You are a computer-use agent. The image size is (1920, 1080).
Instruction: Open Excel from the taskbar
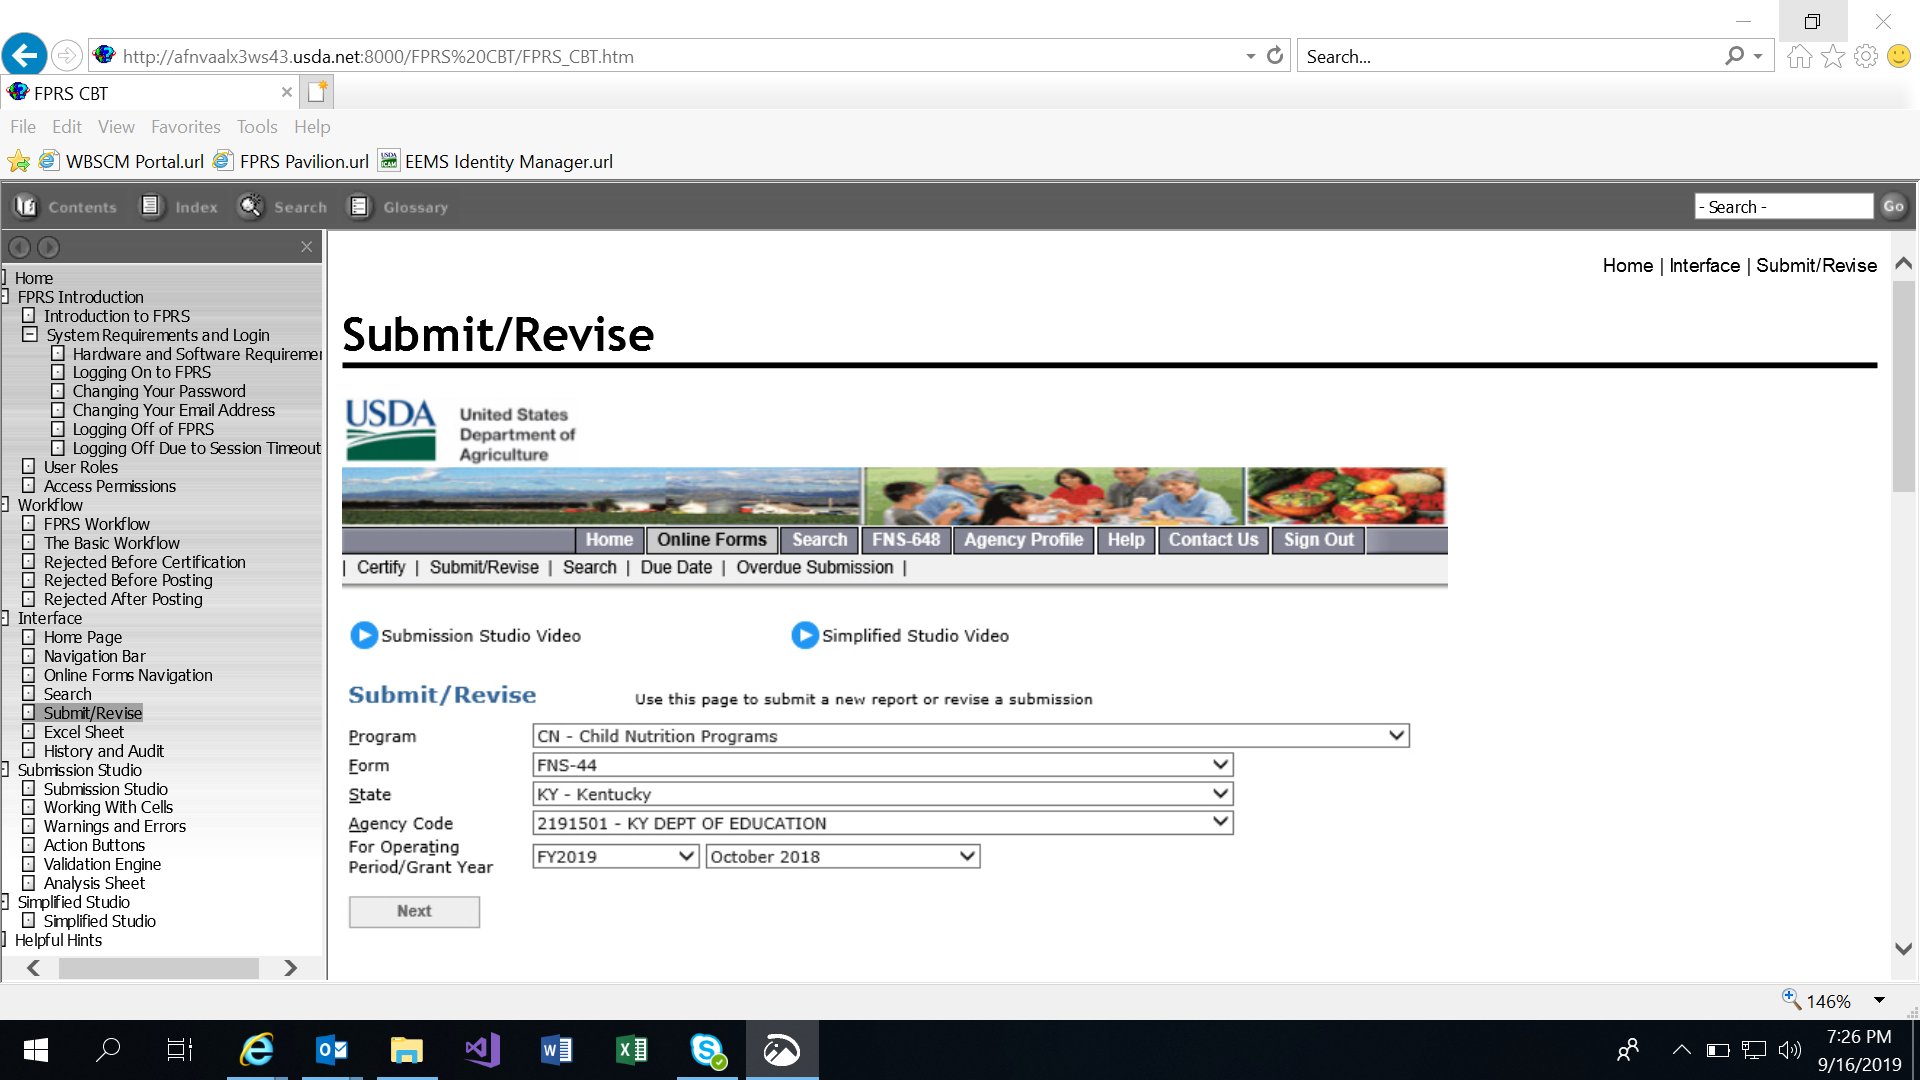pos(632,1050)
